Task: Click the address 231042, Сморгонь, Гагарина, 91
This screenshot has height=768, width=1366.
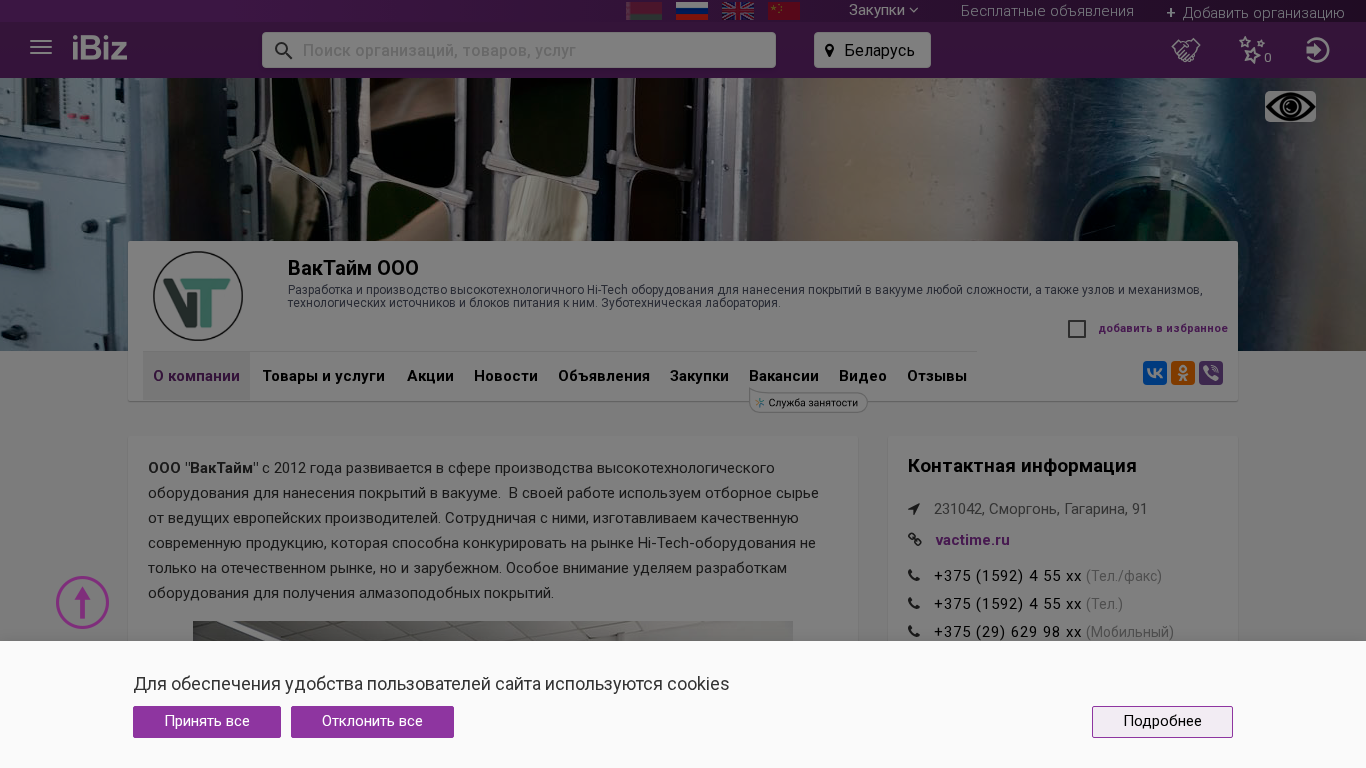Action: (1041, 509)
